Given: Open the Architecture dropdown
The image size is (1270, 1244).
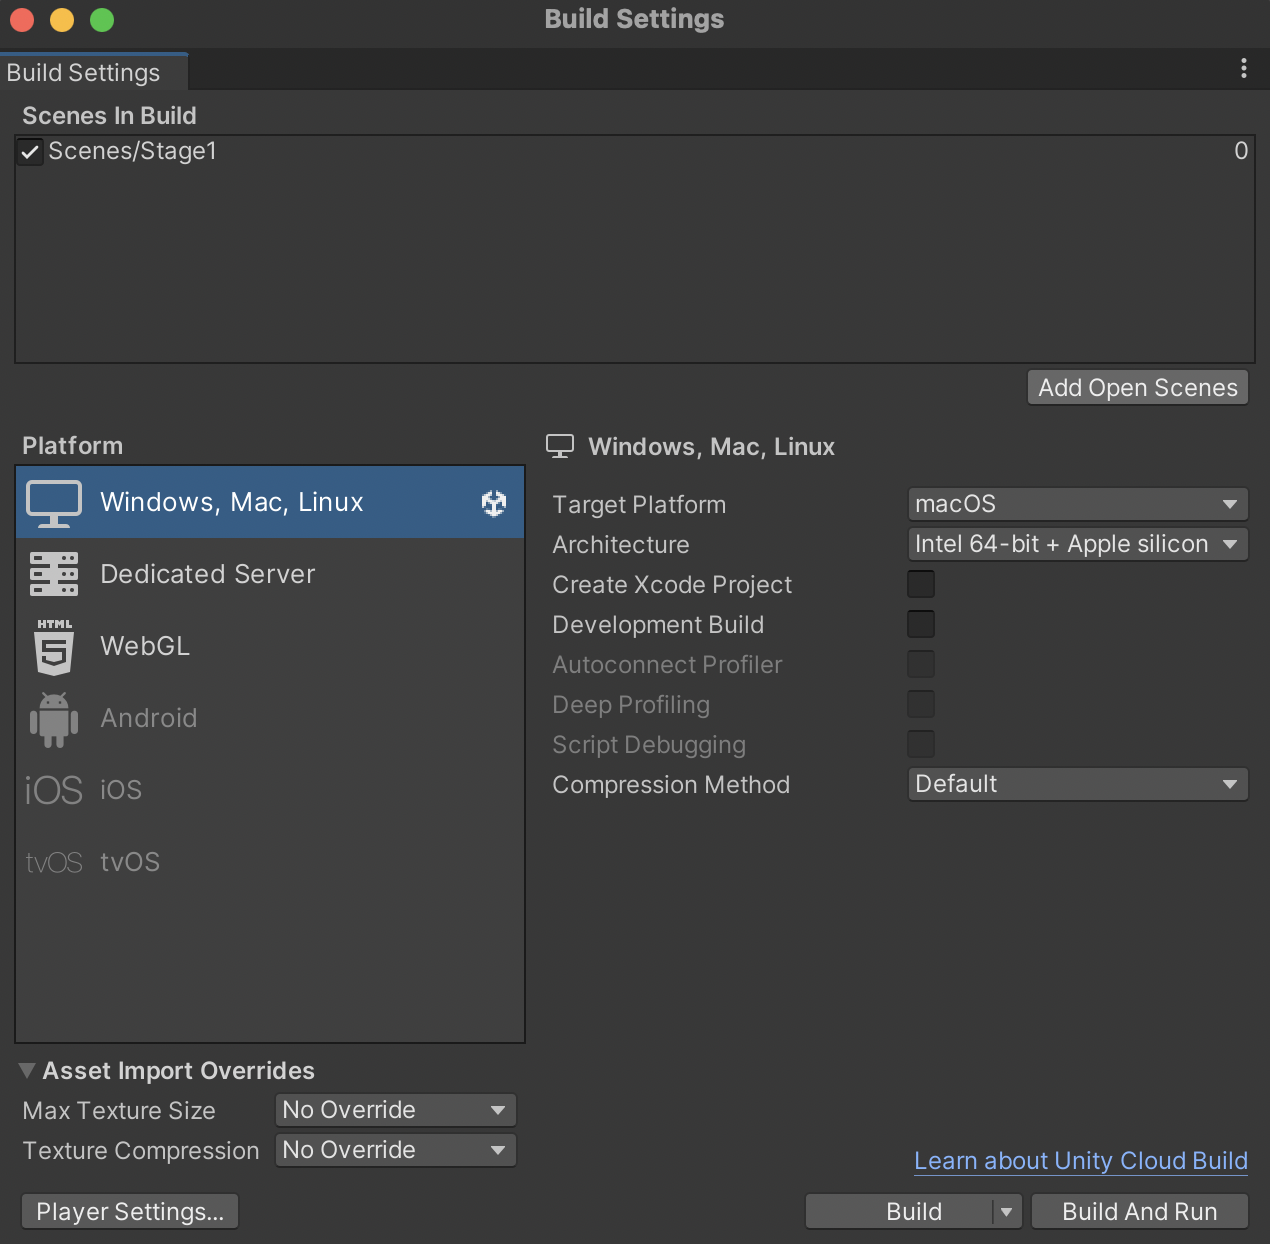Looking at the screenshot, I should point(1078,544).
